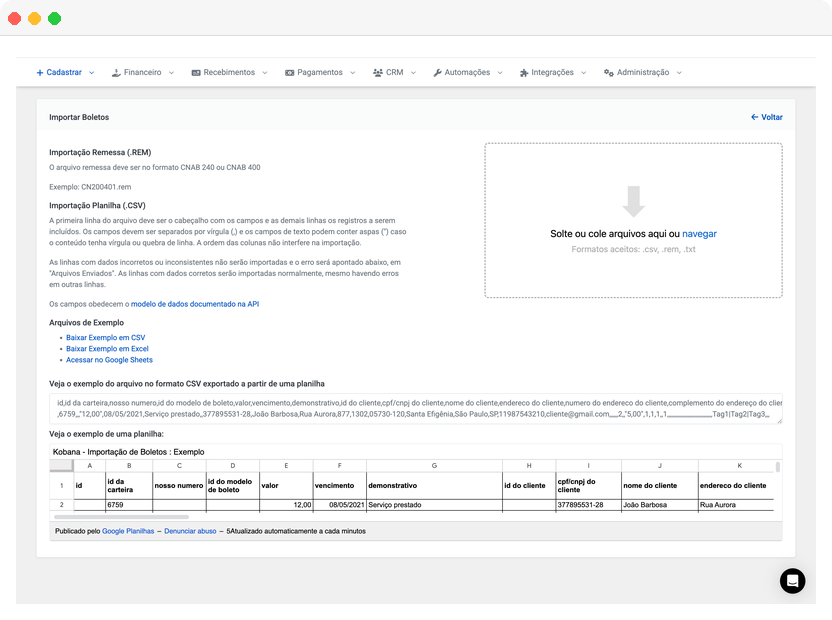832x620 pixels.
Task: Download the example via Baixar Exemplo em CSV
Action: (105, 338)
